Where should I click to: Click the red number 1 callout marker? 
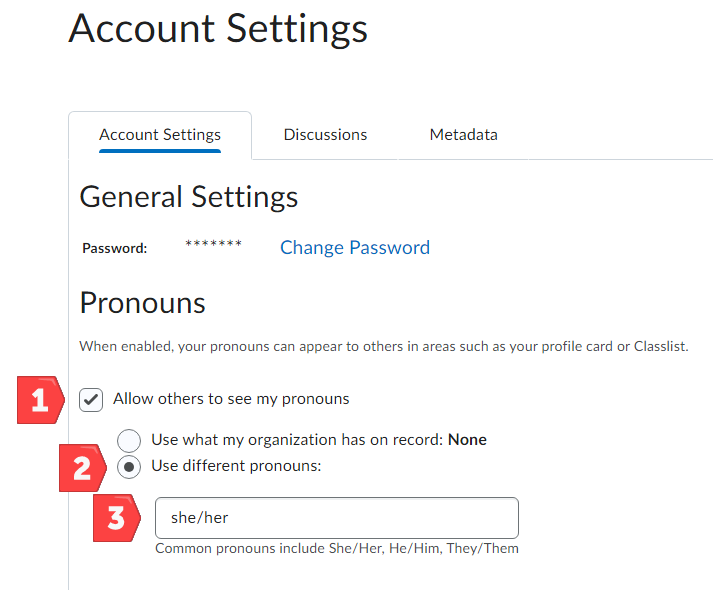click(x=41, y=400)
